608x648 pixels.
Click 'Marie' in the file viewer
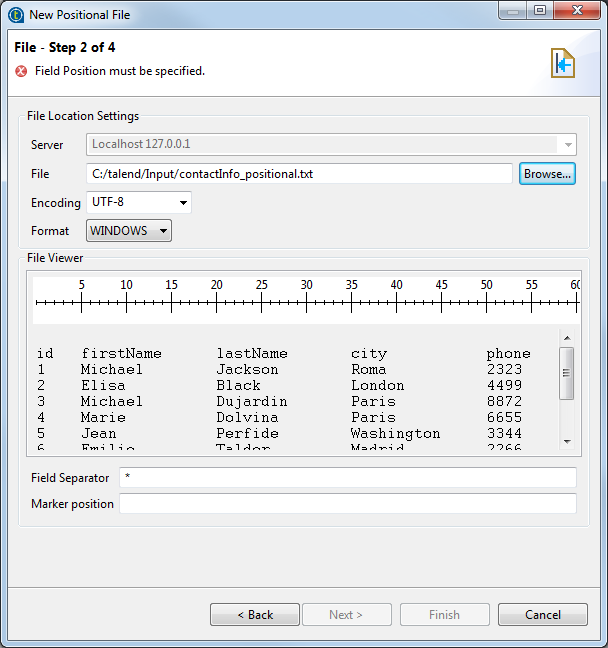coord(103,417)
